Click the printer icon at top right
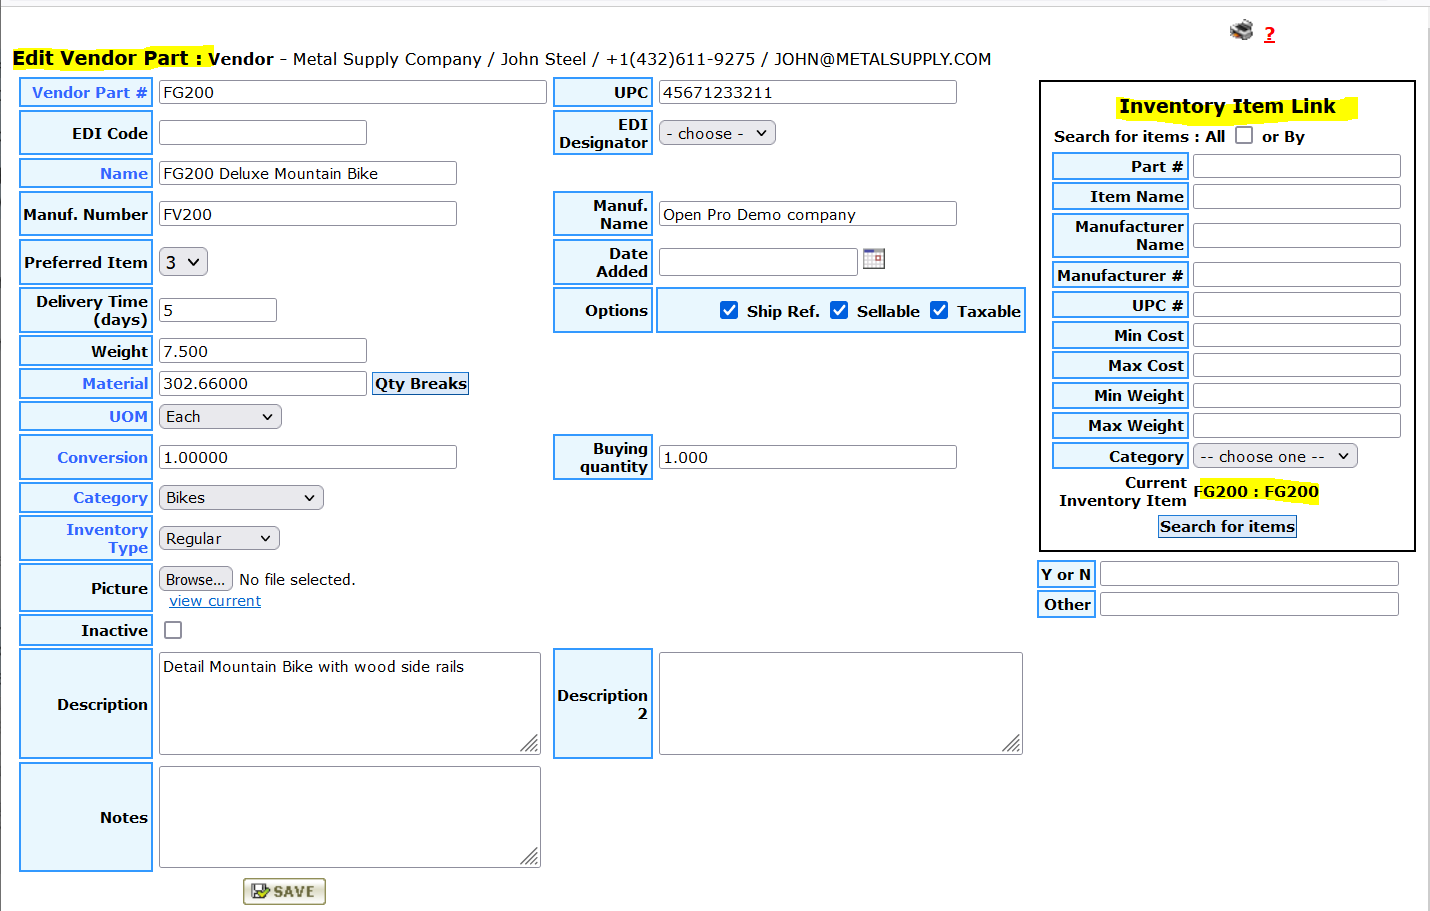 (1241, 31)
